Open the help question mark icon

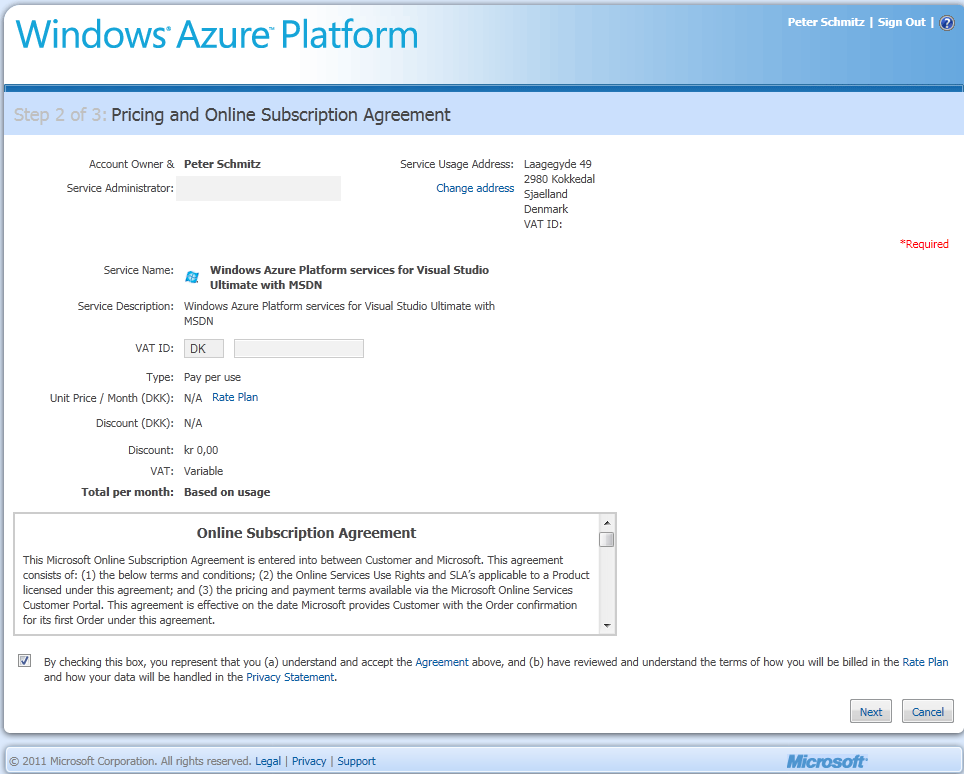coord(947,23)
